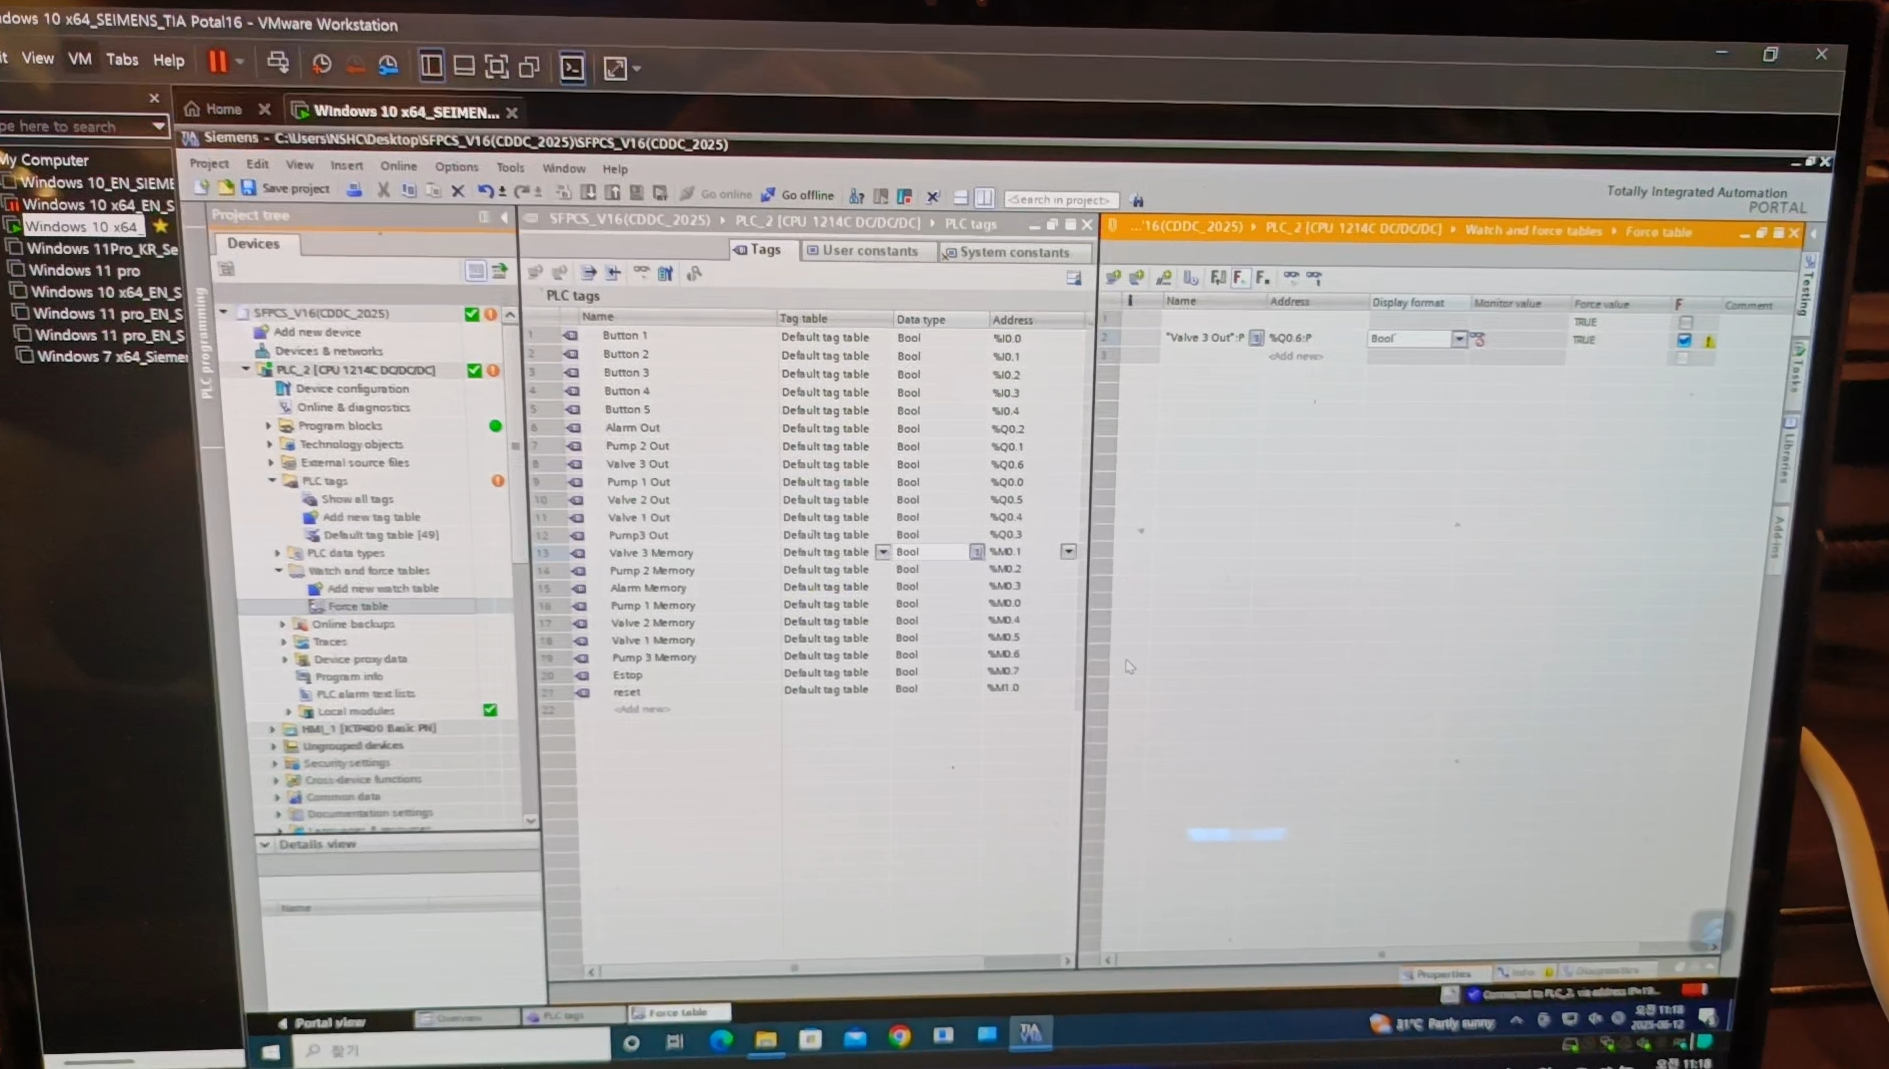Switch to the User constants tab
Screen dimensions: 1889x1069
862,251
